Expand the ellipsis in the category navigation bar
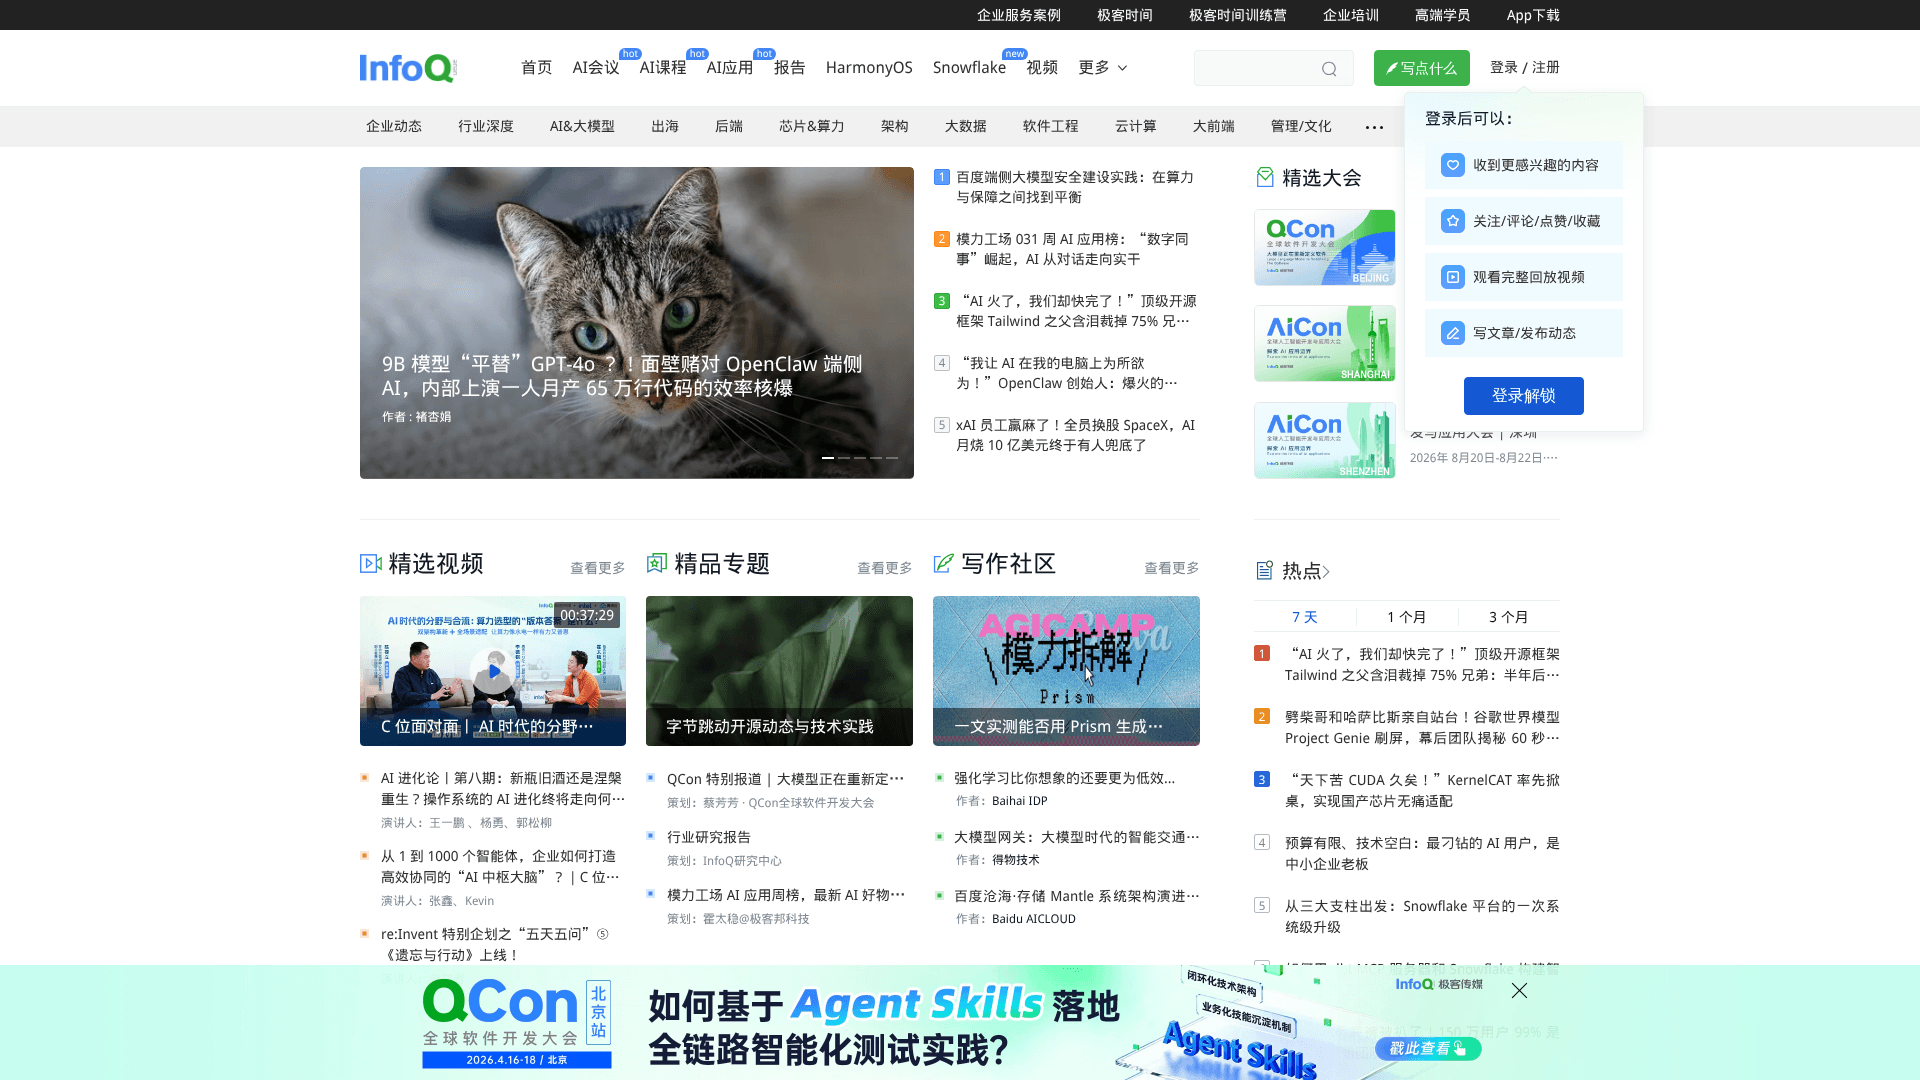The height and width of the screenshot is (1080, 1920). [x=1374, y=126]
